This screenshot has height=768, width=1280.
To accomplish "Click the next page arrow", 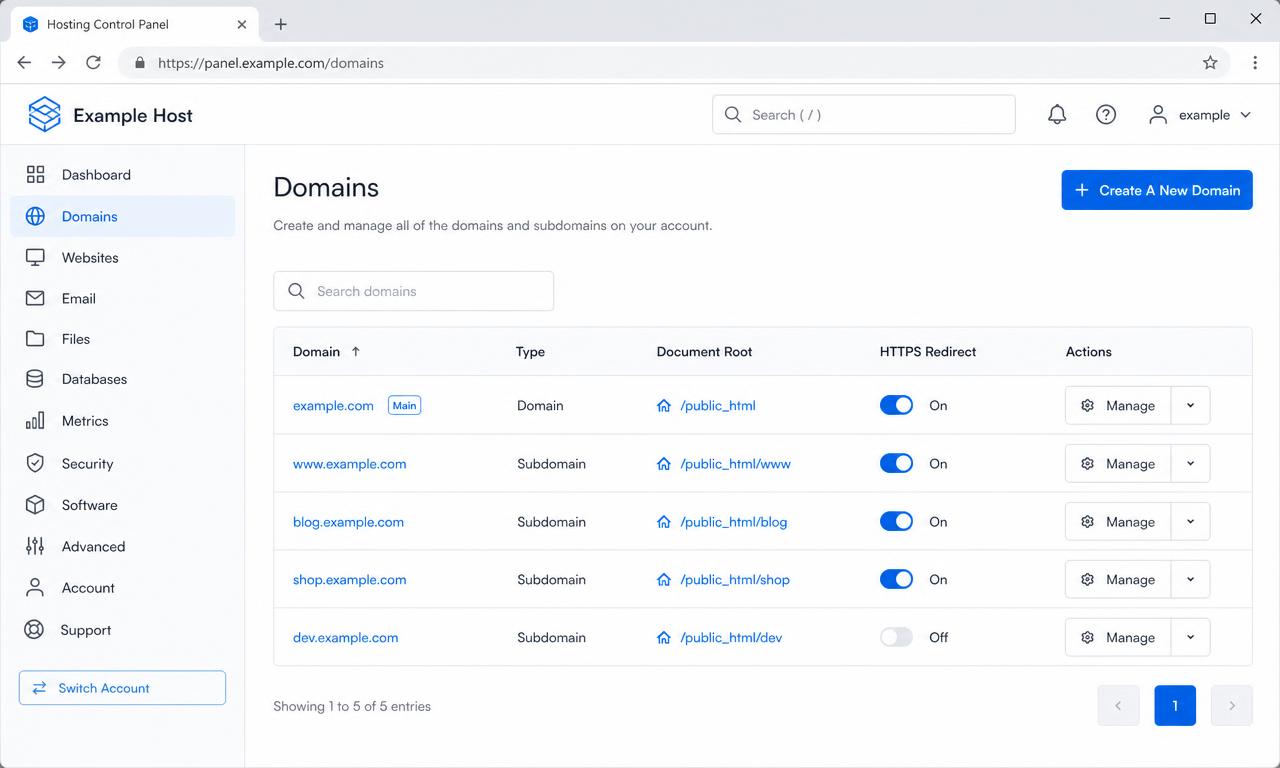I will click(x=1232, y=706).
